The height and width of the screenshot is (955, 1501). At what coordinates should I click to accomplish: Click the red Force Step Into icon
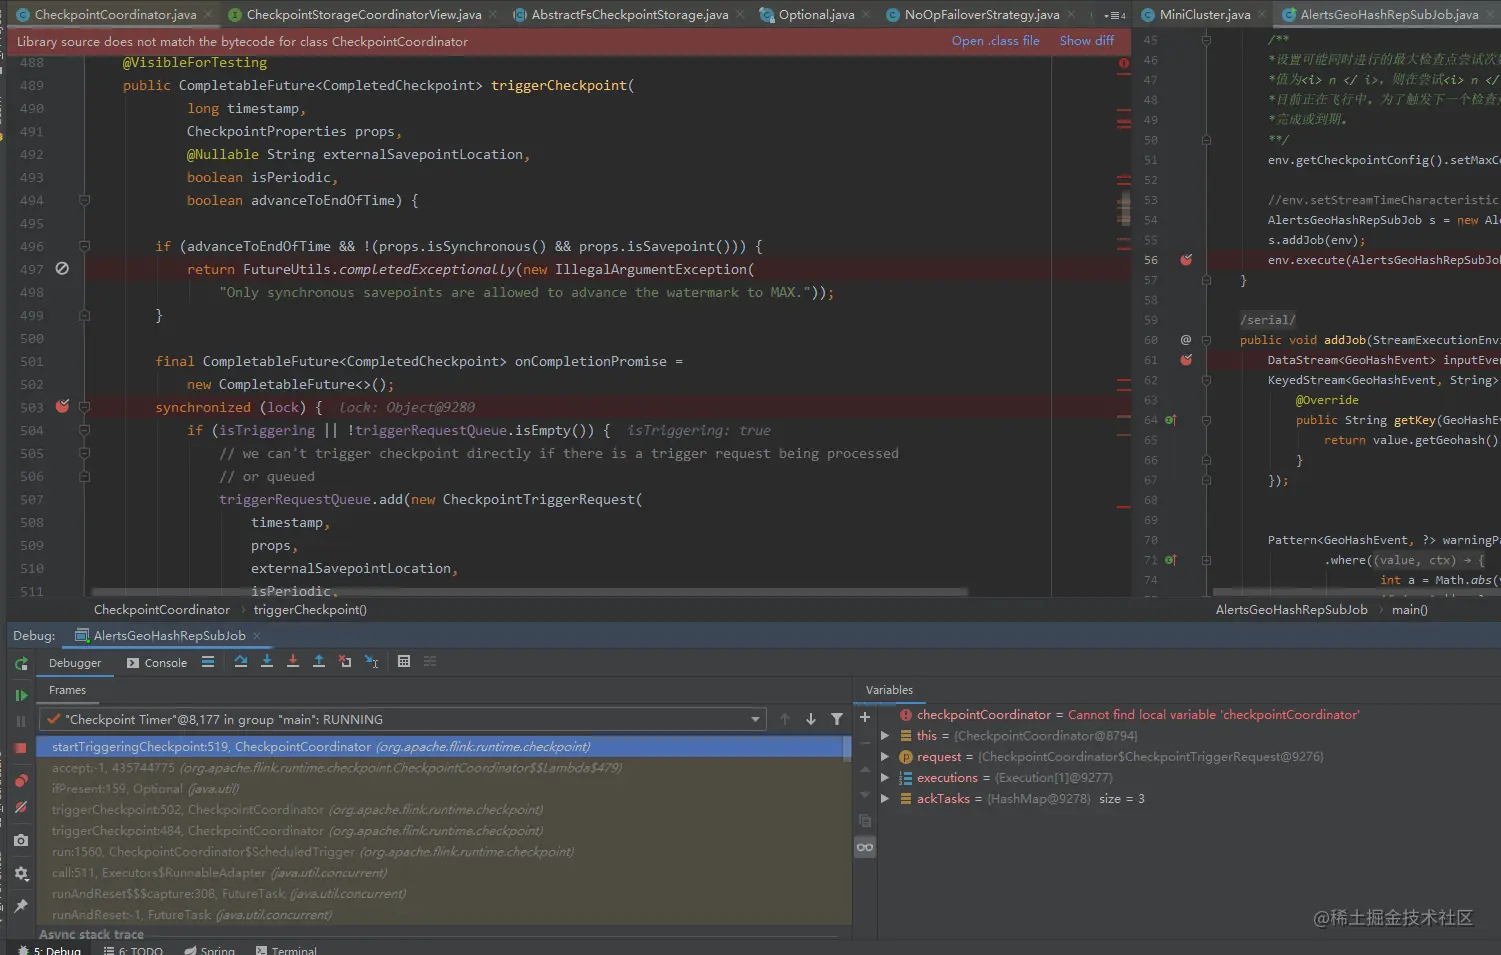coord(293,661)
